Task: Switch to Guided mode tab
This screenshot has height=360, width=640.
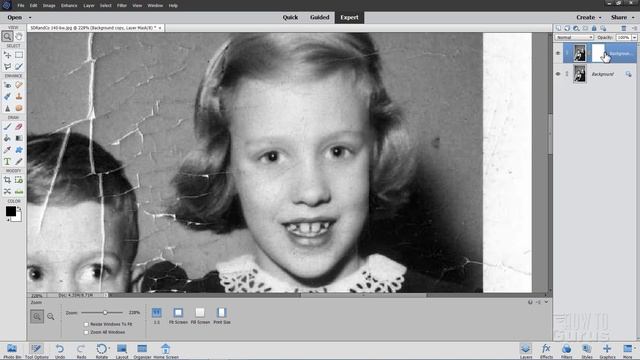Action: pyautogui.click(x=319, y=18)
